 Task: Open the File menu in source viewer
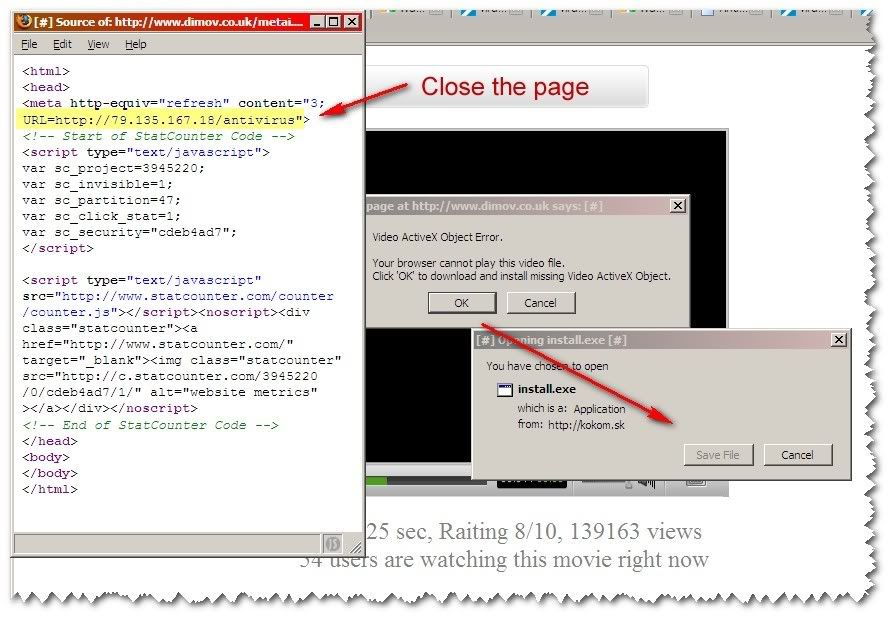tap(29, 44)
